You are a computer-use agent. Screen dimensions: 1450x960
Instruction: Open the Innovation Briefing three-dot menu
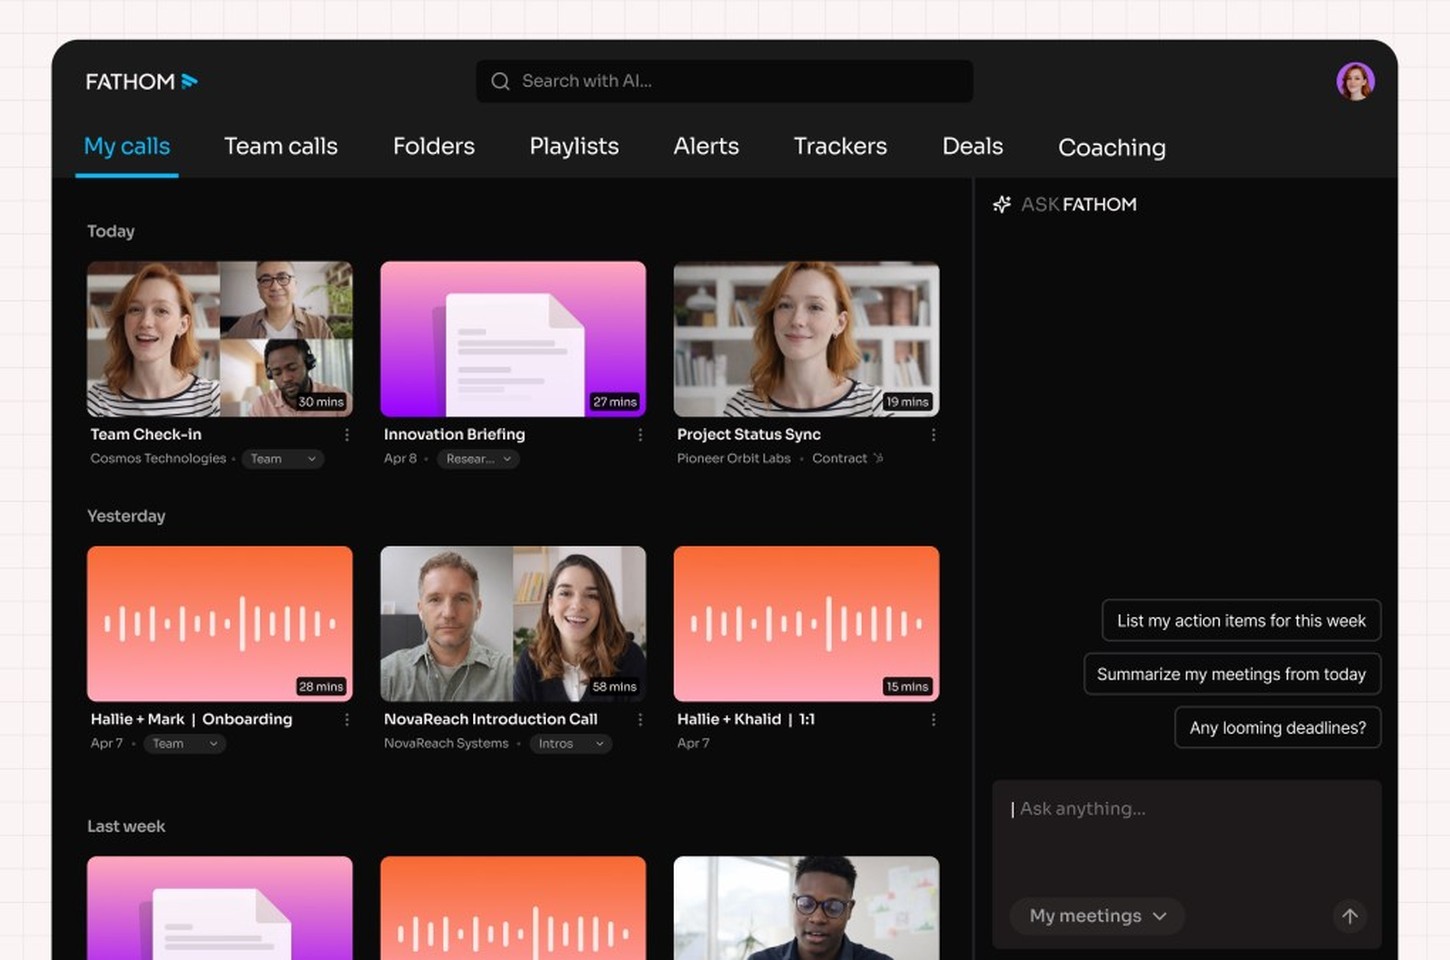click(x=640, y=435)
